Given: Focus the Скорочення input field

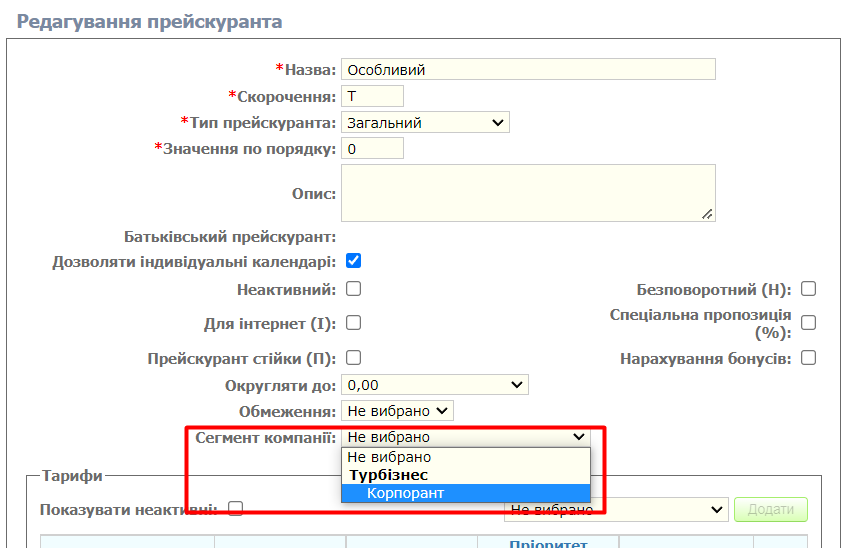Looking at the screenshot, I should tap(372, 96).
